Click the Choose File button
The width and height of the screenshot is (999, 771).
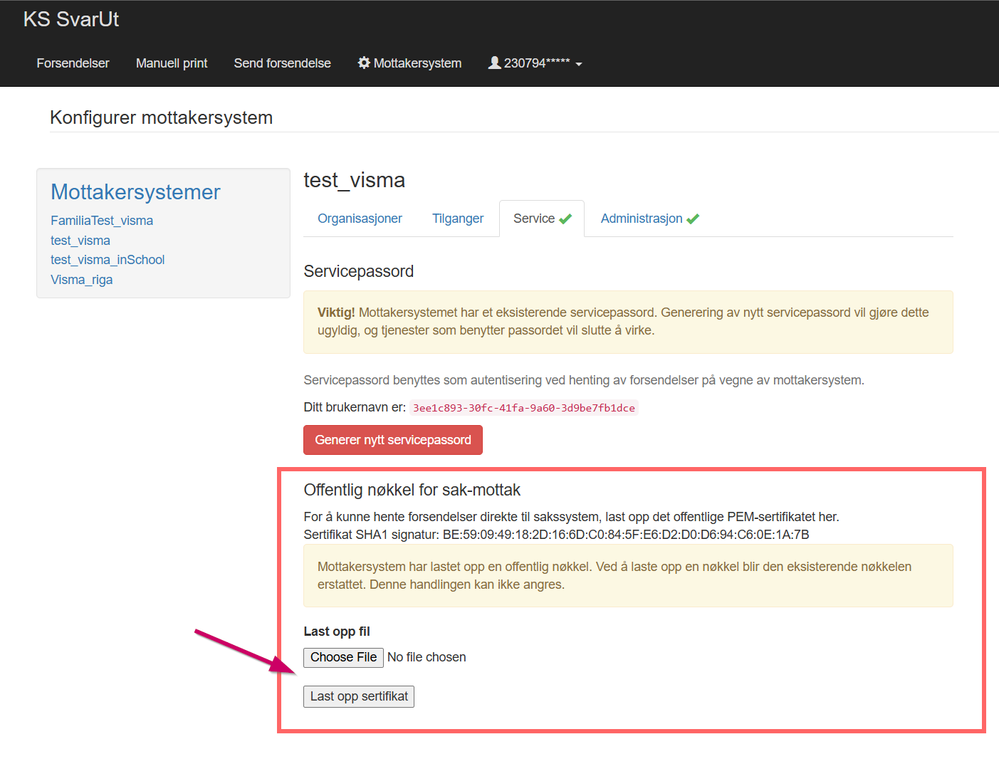pyautogui.click(x=343, y=657)
